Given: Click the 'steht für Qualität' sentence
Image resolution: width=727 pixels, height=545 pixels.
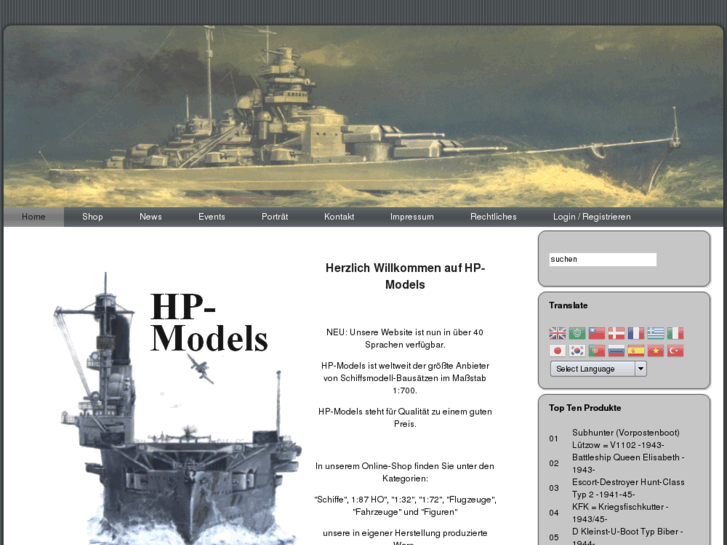Looking at the screenshot, I should [405, 417].
